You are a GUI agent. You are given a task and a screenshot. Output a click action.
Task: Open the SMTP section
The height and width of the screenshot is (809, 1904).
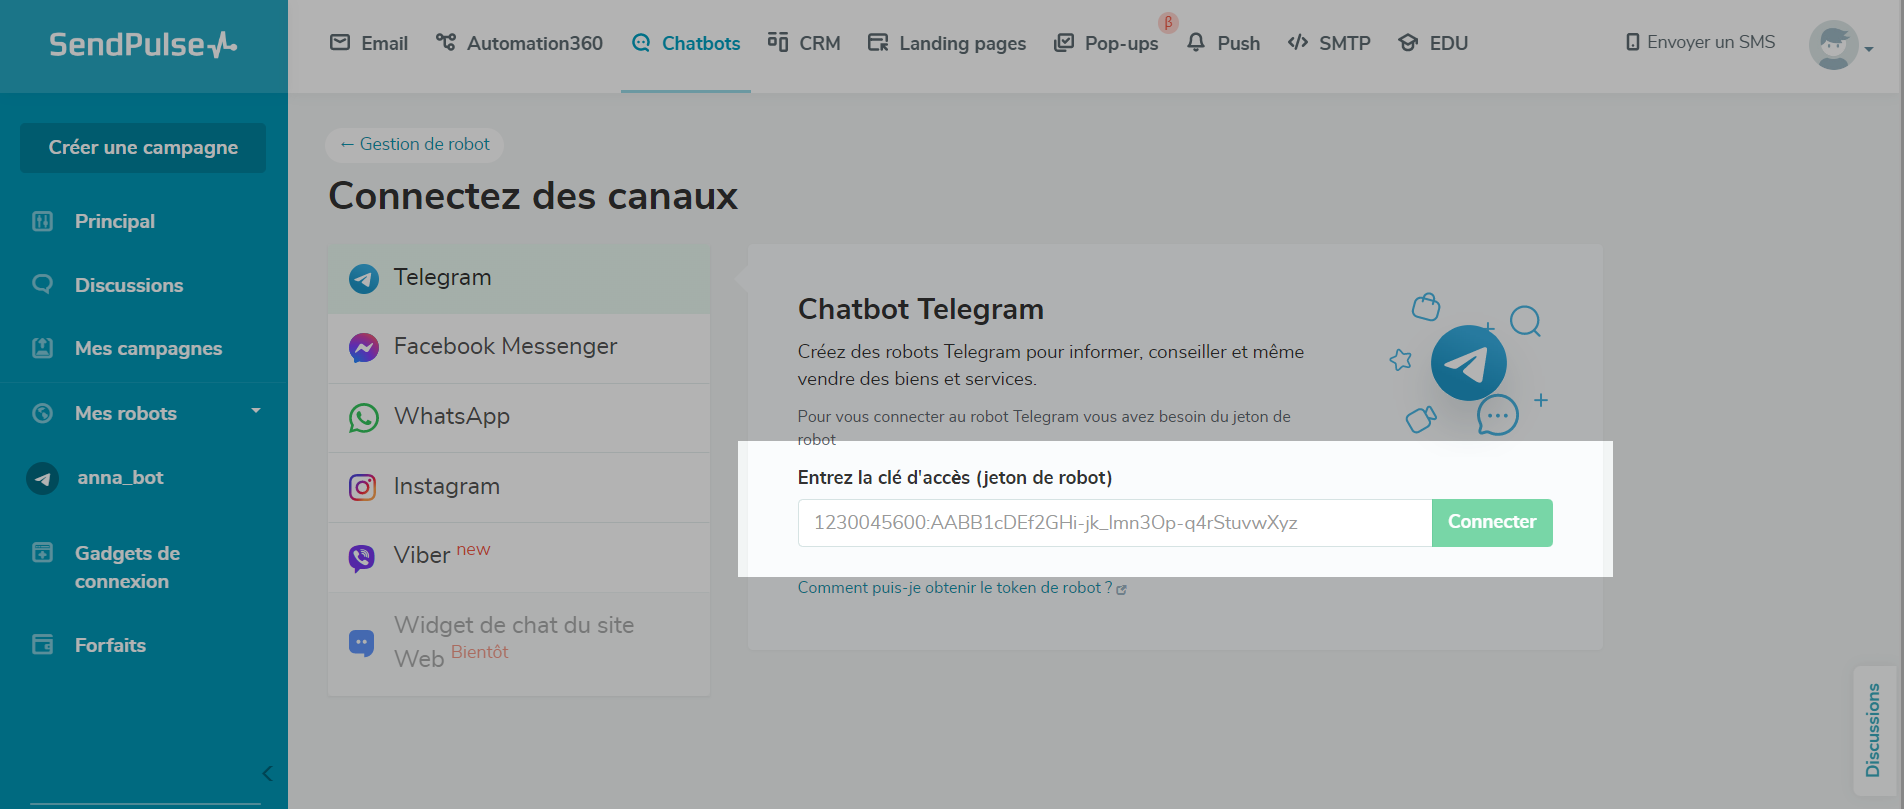pyautogui.click(x=1329, y=43)
